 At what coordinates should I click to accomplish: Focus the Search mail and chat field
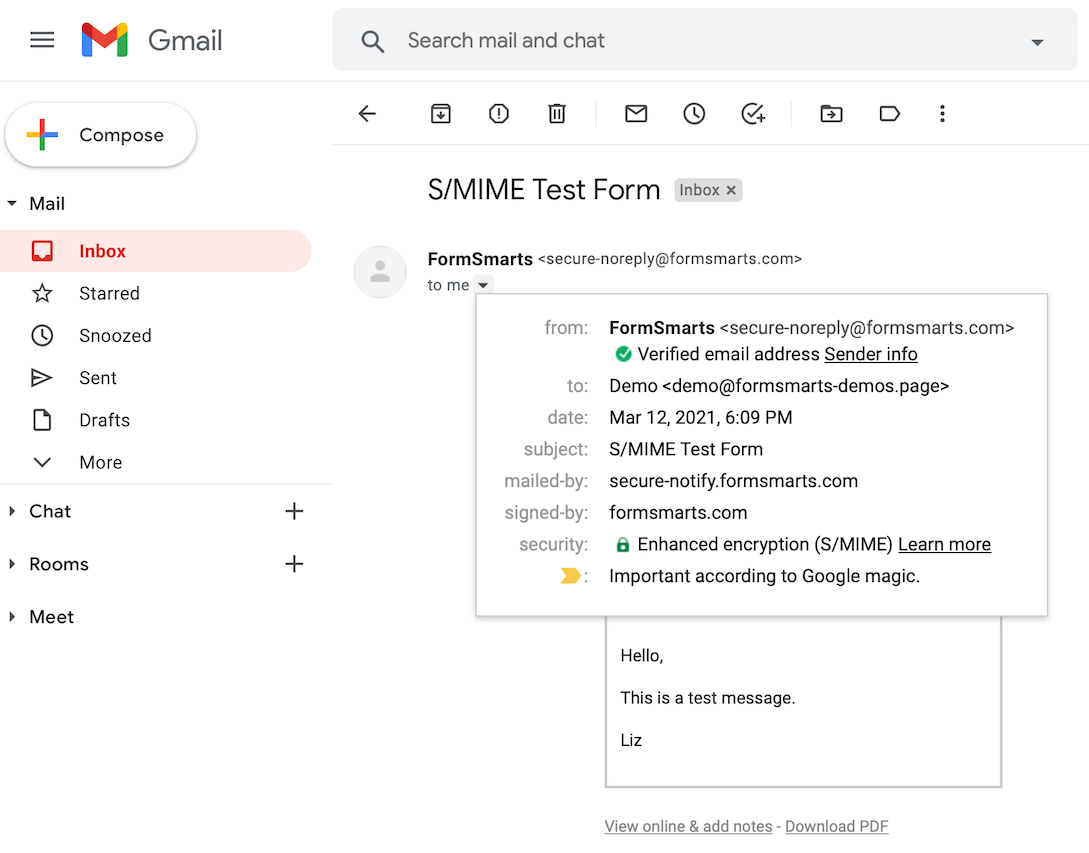pos(705,40)
